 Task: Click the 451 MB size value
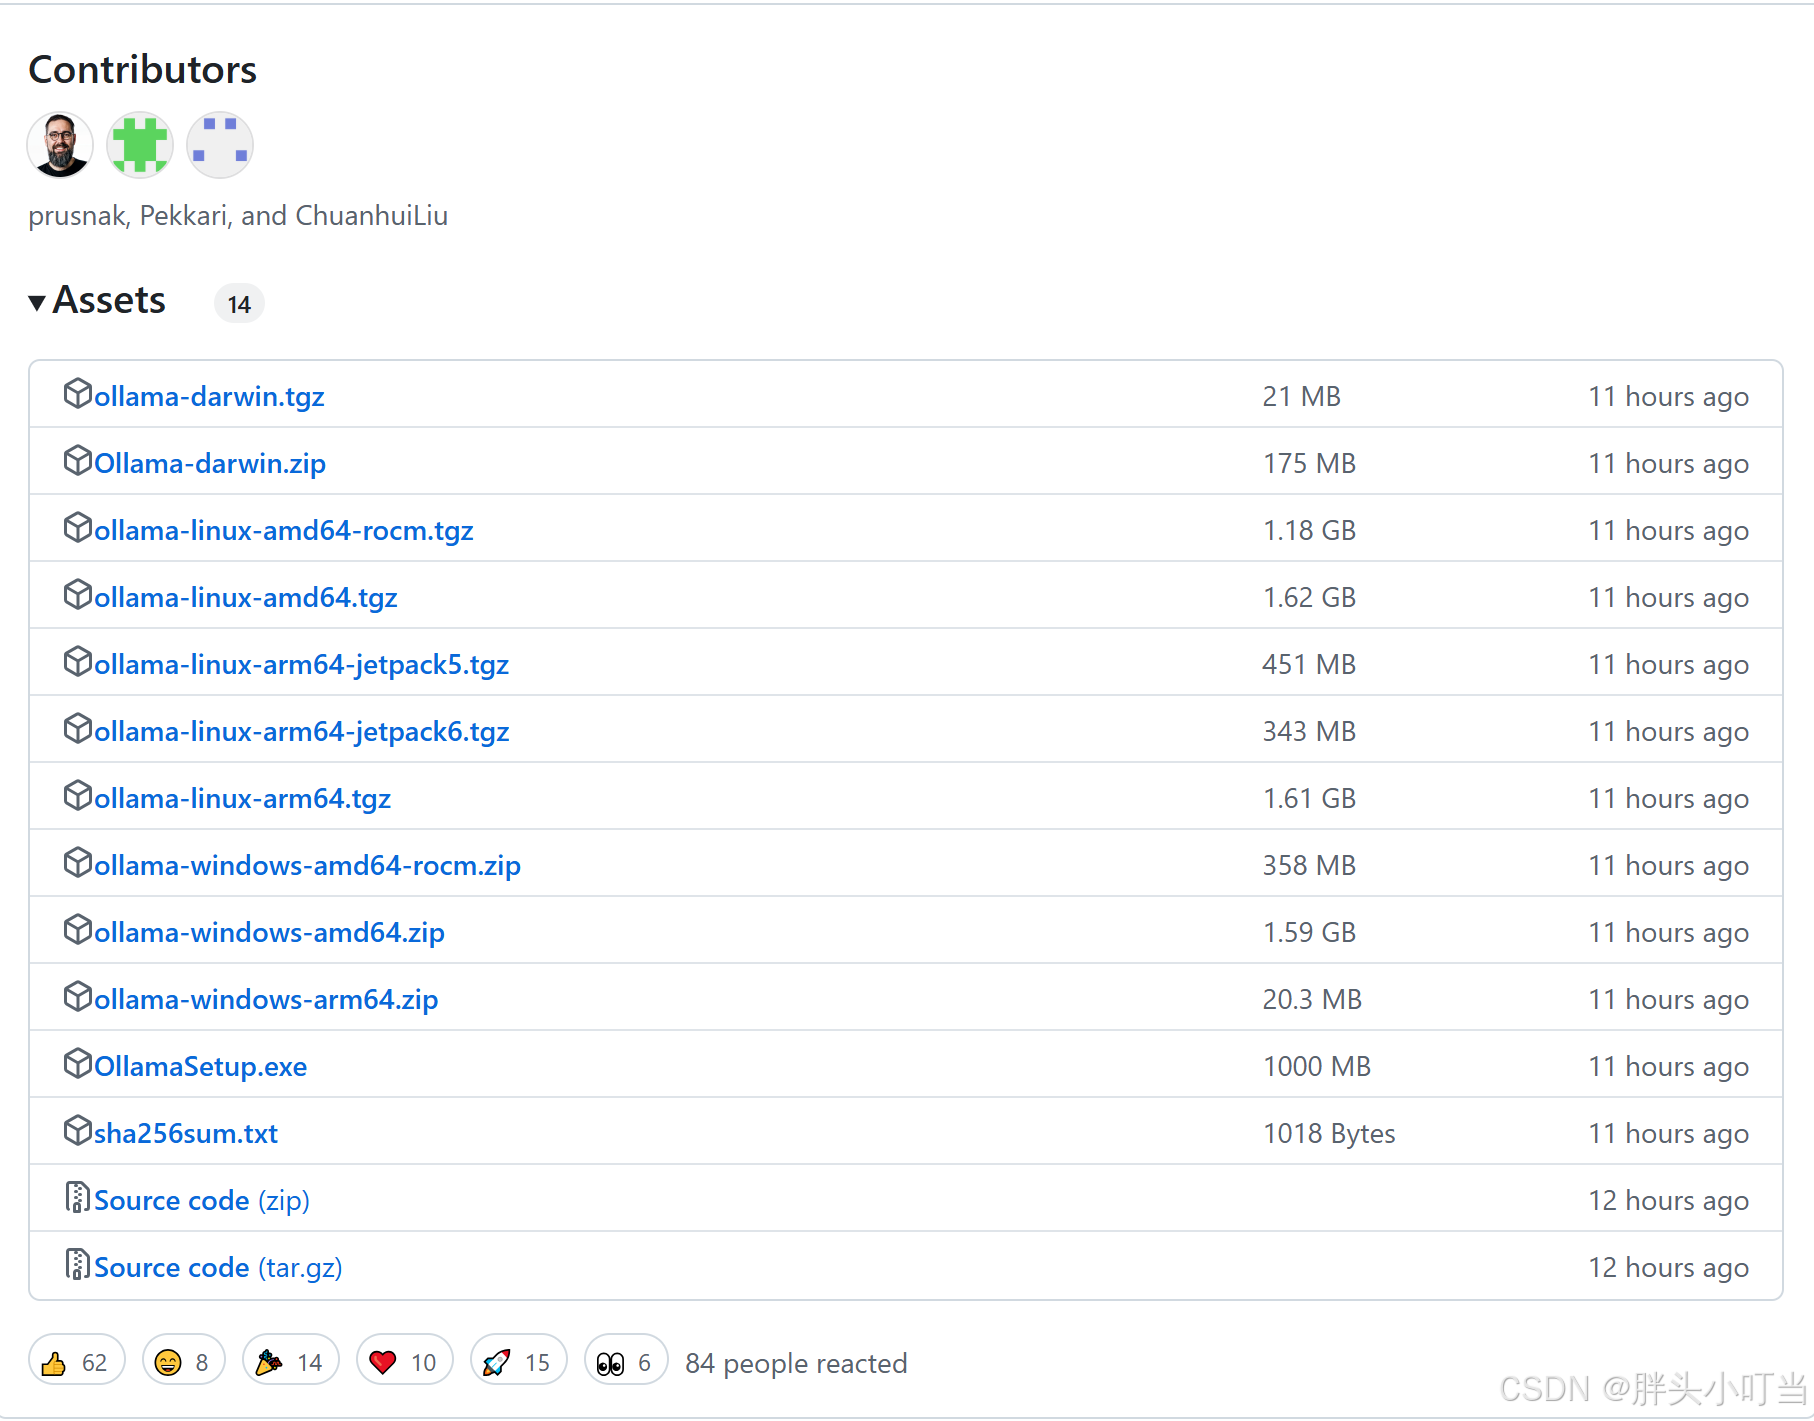coord(1309,664)
